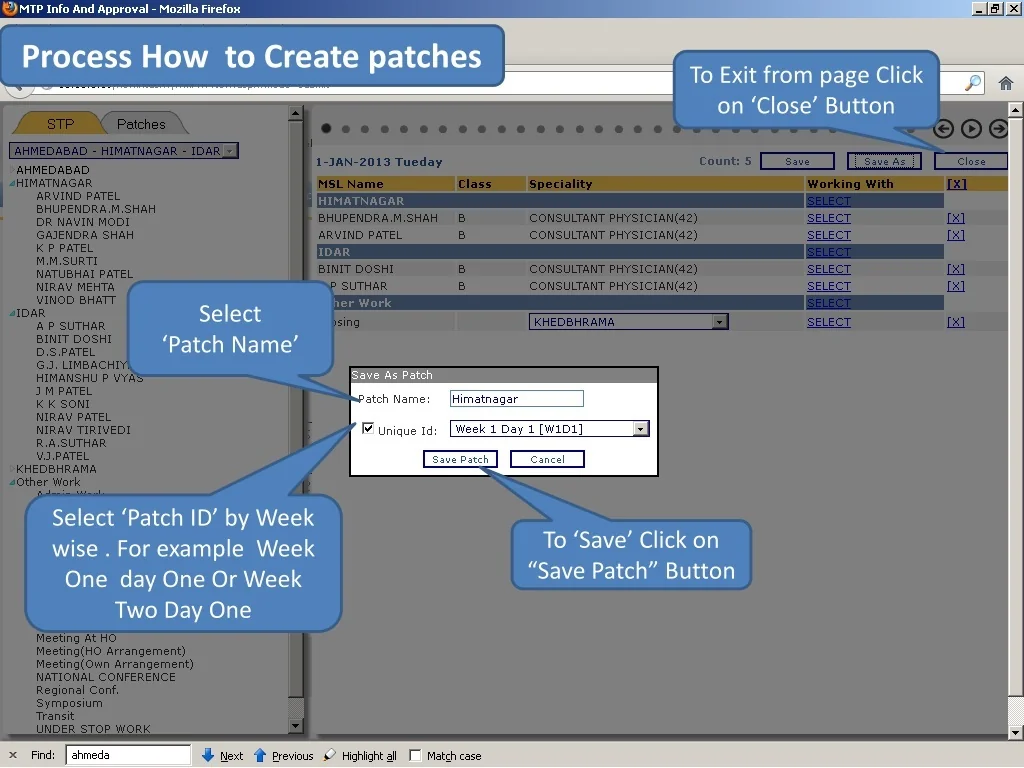Switch to the STP tab
This screenshot has width=1024, height=768.
coord(60,124)
